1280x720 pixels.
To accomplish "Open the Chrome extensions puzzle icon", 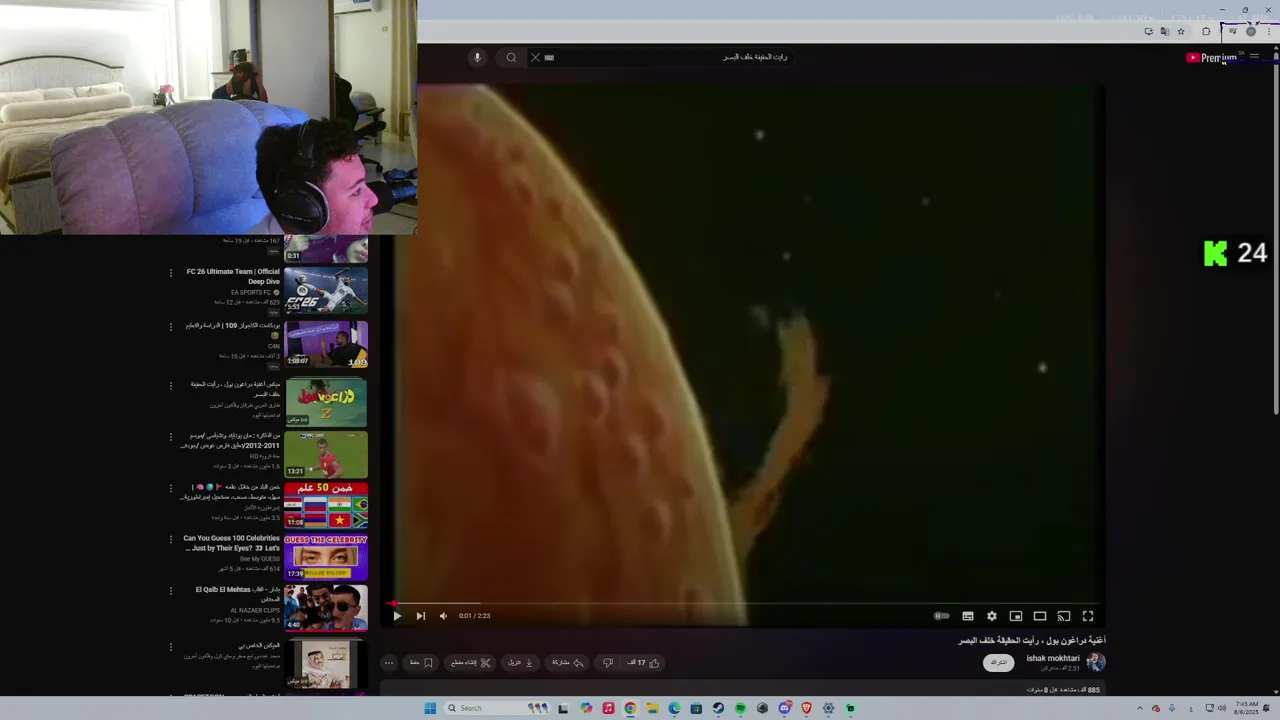I will (x=1206, y=31).
